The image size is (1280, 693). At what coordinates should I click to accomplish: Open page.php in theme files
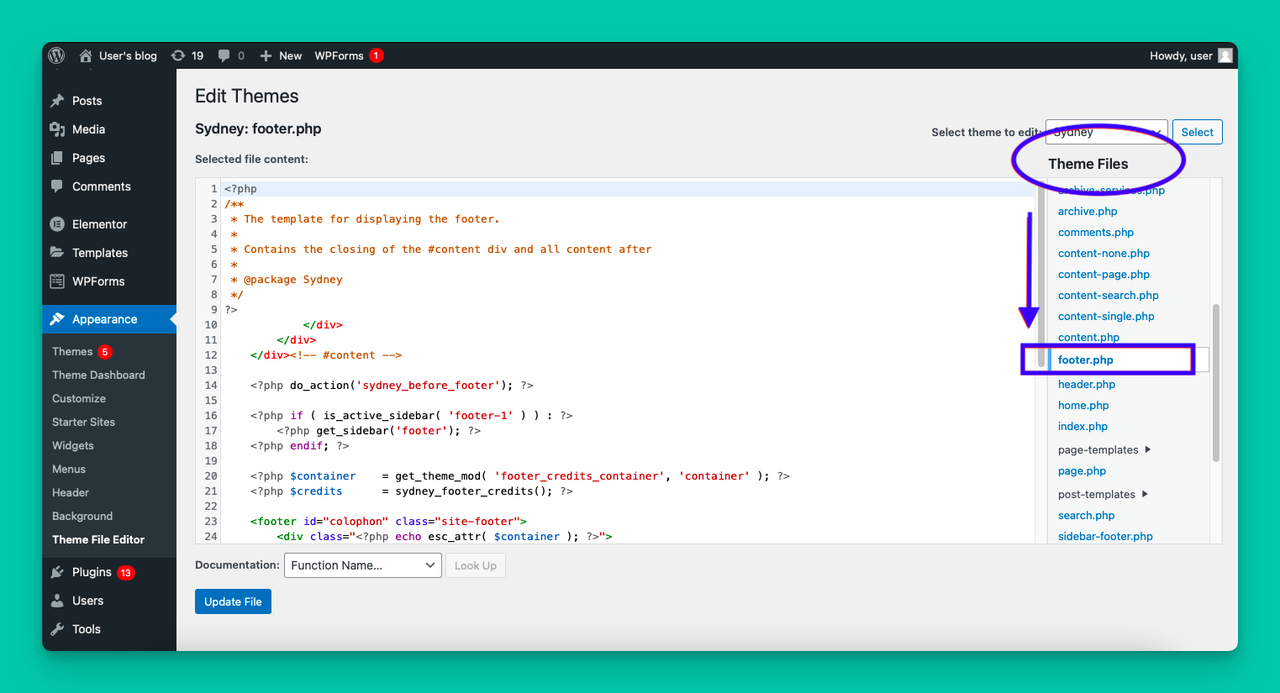1082,471
